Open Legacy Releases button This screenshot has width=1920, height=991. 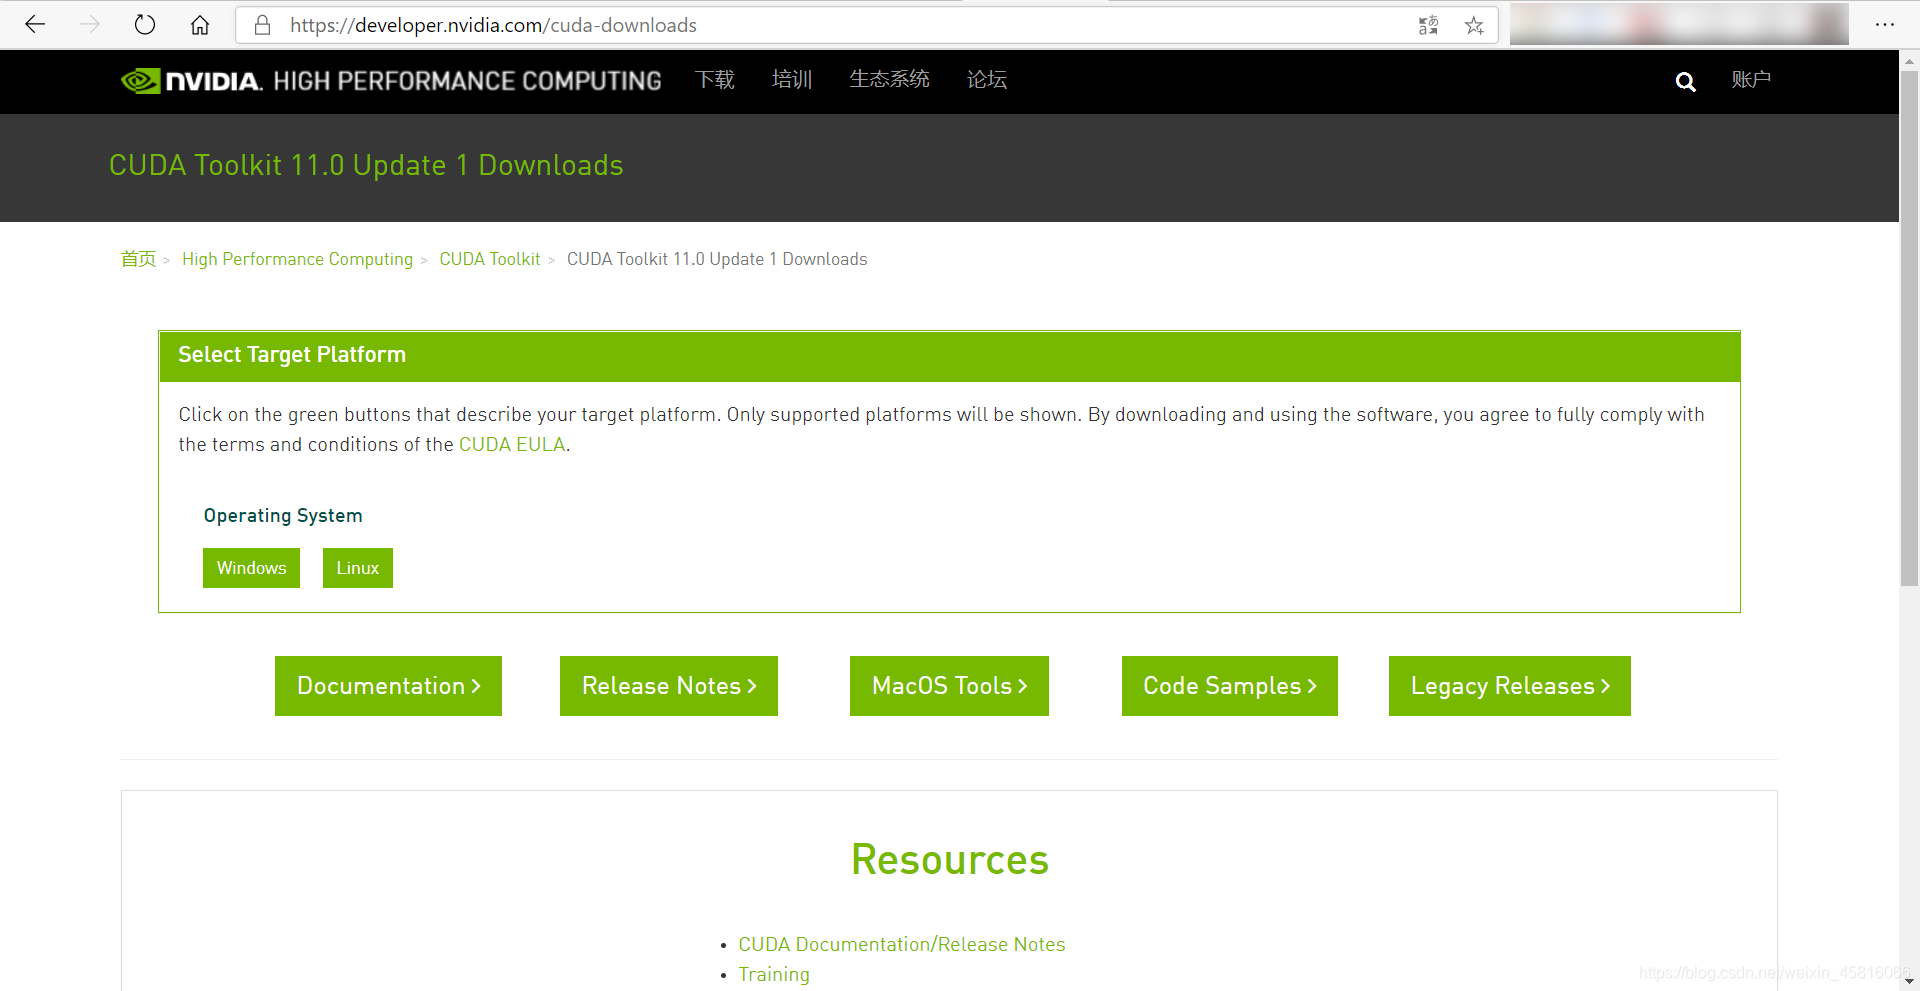[1510, 686]
